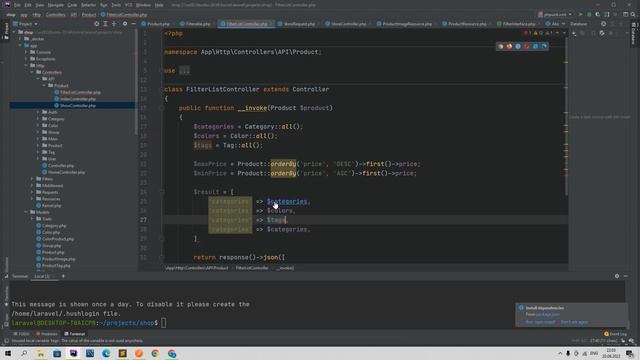The height and width of the screenshot is (360, 640).
Task: Open Windows taskbar search
Action: click(x=24, y=353)
